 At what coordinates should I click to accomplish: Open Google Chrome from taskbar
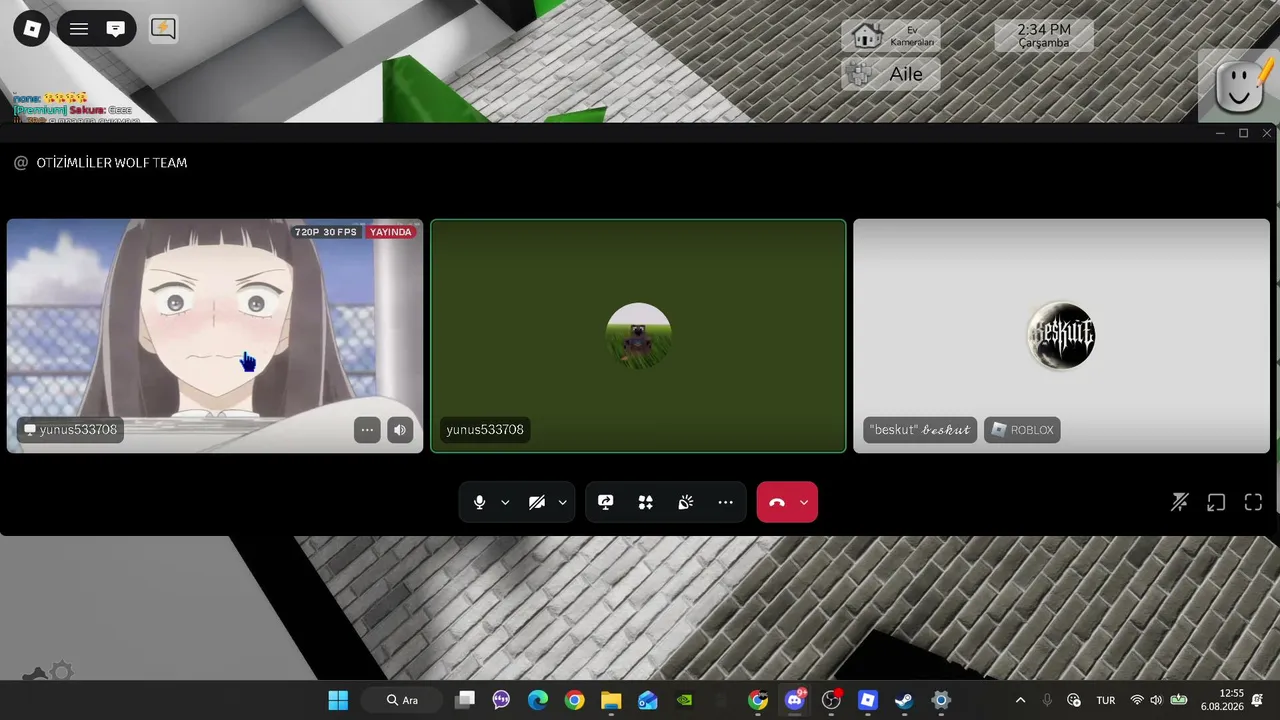click(574, 700)
